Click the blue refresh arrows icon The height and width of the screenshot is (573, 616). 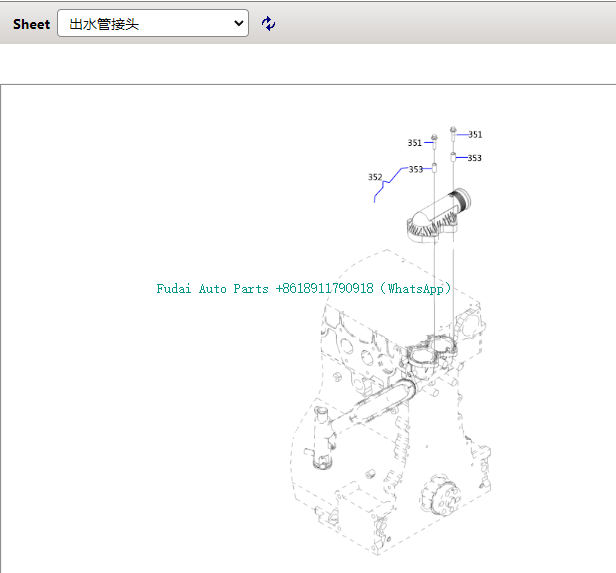click(x=268, y=24)
